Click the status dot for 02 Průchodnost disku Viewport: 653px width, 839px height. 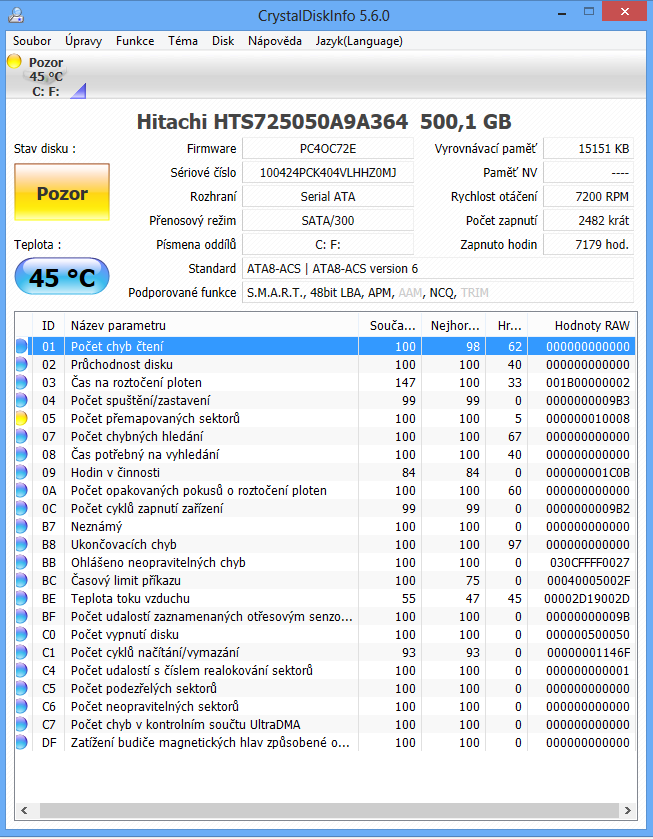(x=21, y=364)
